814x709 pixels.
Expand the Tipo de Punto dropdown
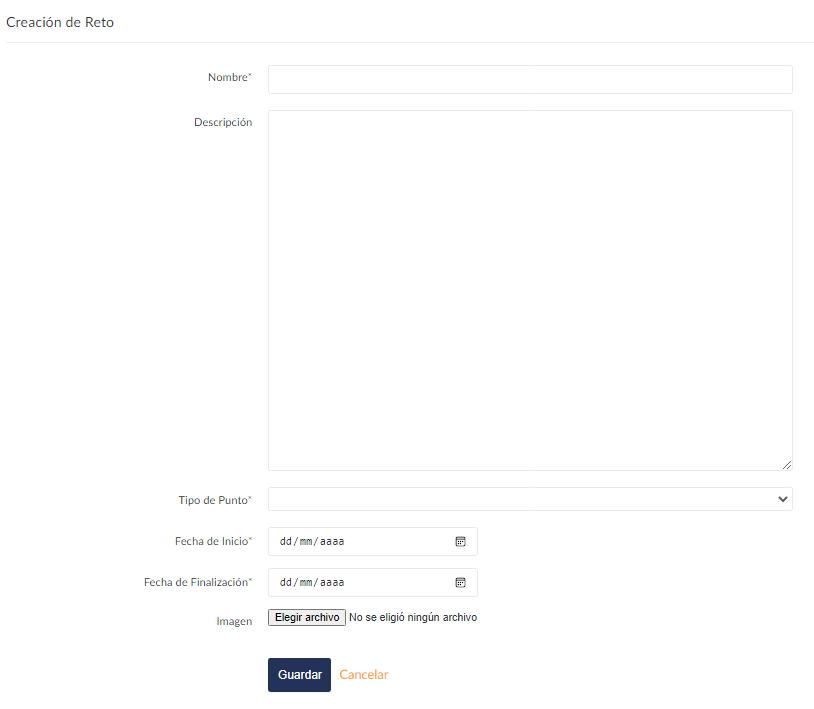(530, 499)
